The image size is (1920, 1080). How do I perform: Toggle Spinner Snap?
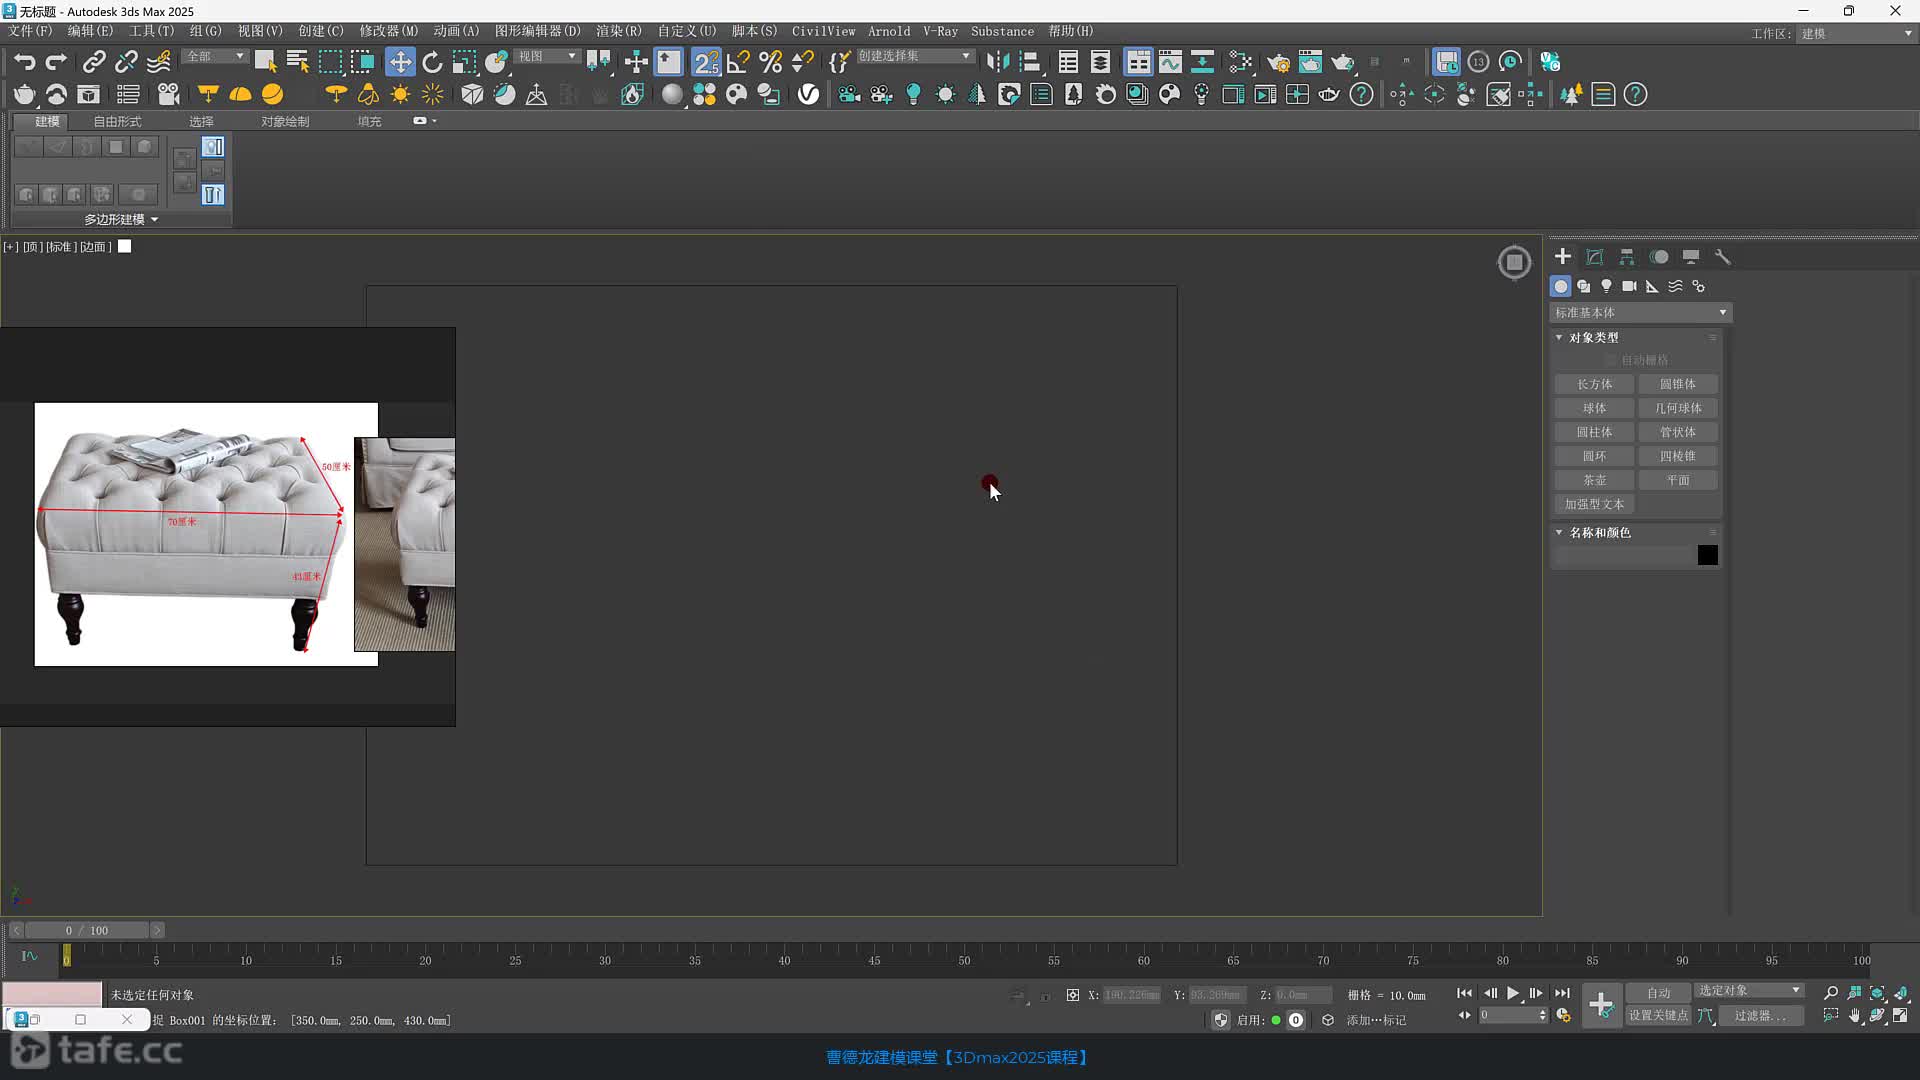[802, 62]
